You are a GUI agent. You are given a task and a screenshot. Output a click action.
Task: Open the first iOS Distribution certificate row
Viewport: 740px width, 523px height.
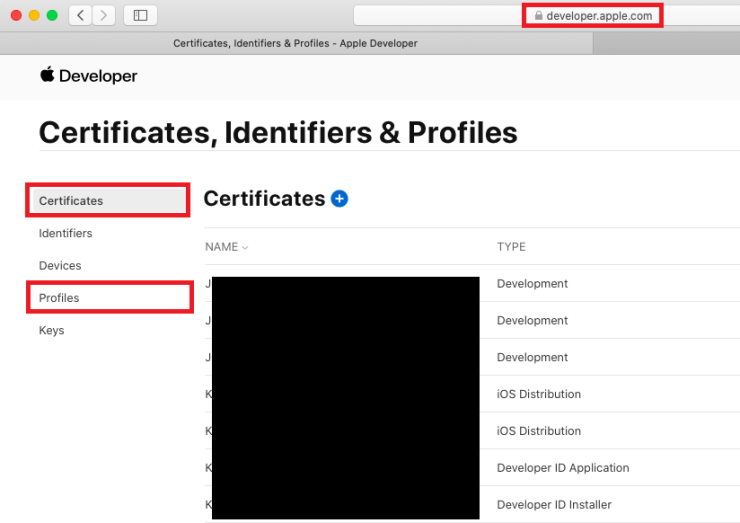pos(538,394)
